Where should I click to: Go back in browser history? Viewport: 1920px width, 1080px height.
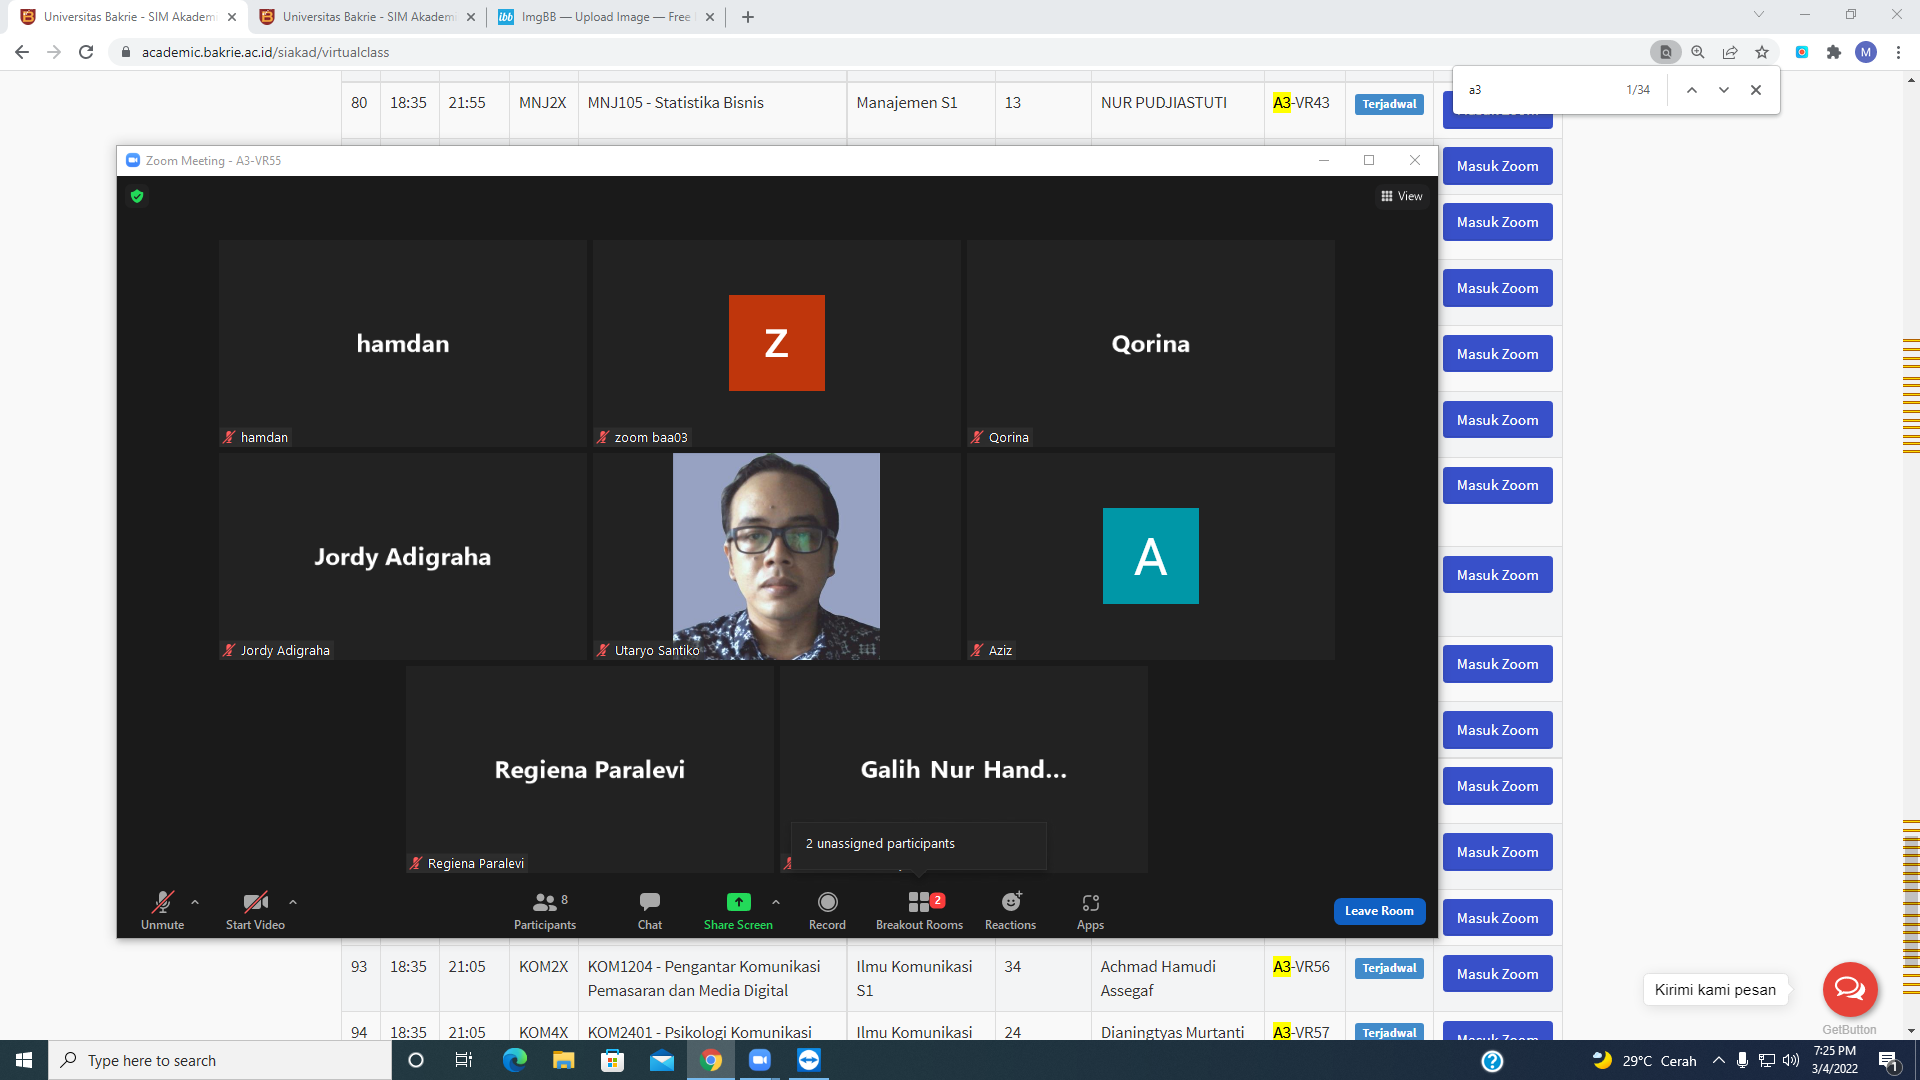pos(22,52)
